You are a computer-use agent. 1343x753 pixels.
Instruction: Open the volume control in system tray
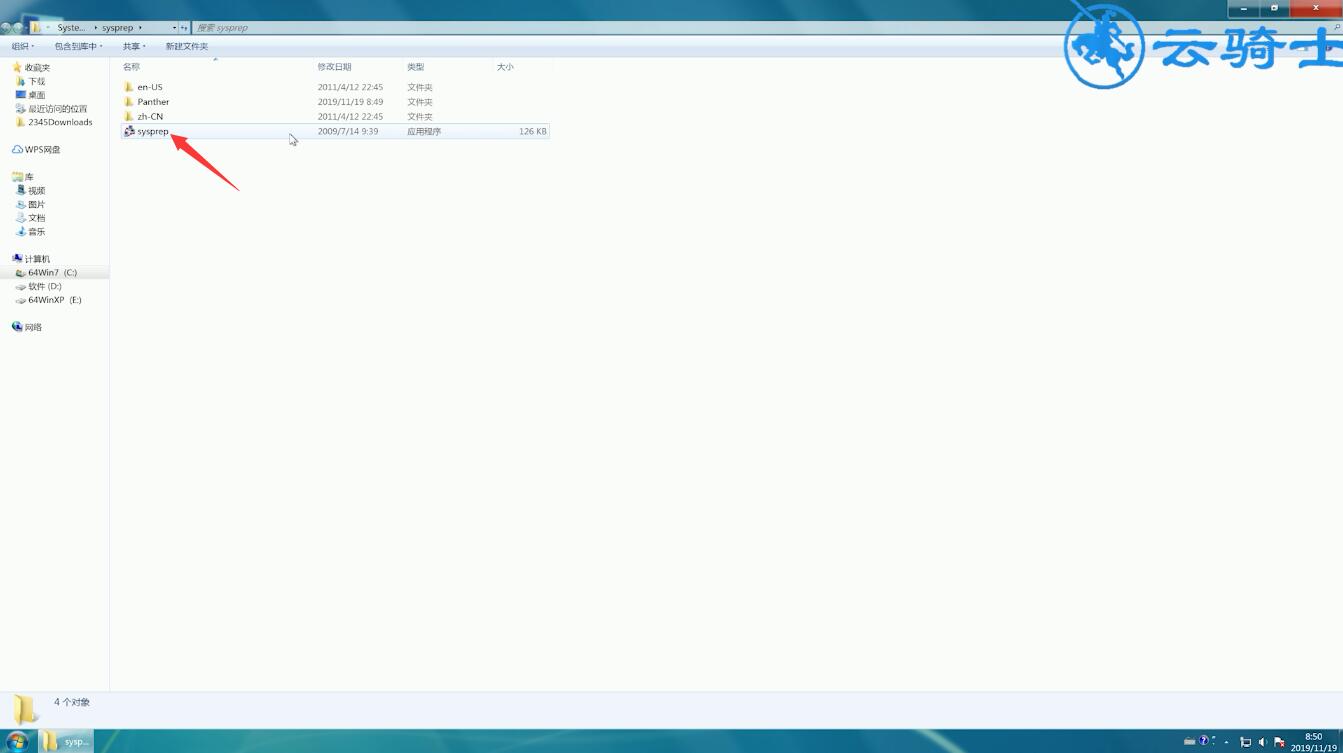click(x=1262, y=742)
